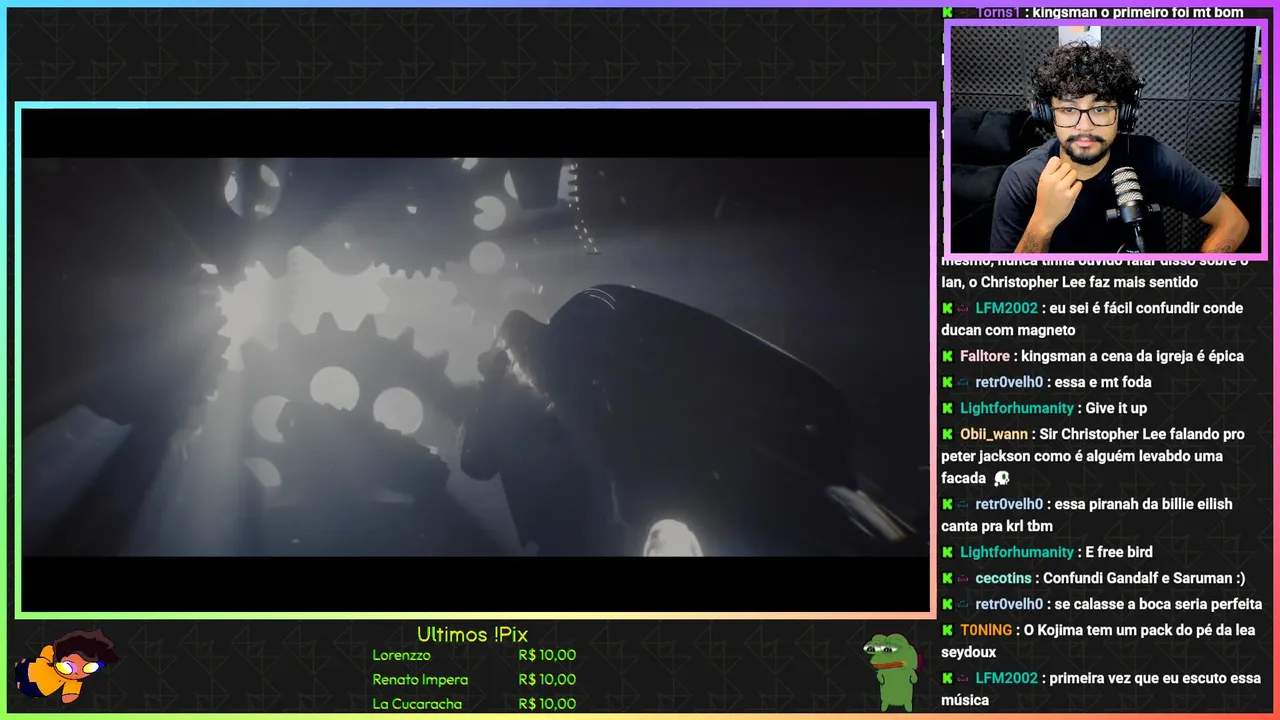Click the K badge on the "essa e mt foda" message

point(947,382)
